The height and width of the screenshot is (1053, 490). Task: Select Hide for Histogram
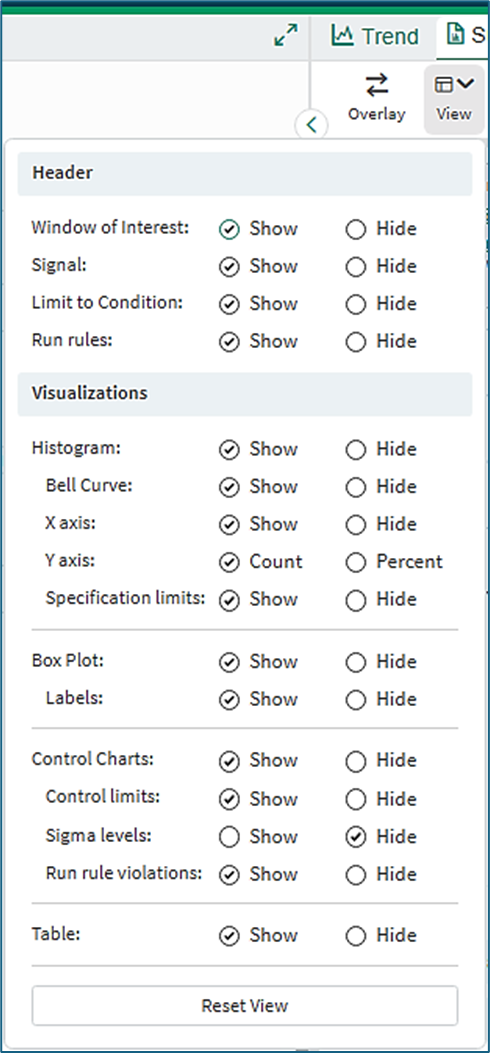[x=356, y=450]
